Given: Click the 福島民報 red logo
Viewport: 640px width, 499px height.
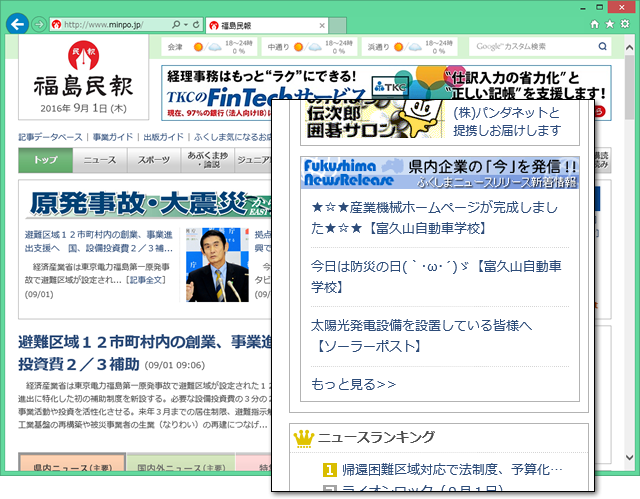Looking at the screenshot, I should point(84,55).
